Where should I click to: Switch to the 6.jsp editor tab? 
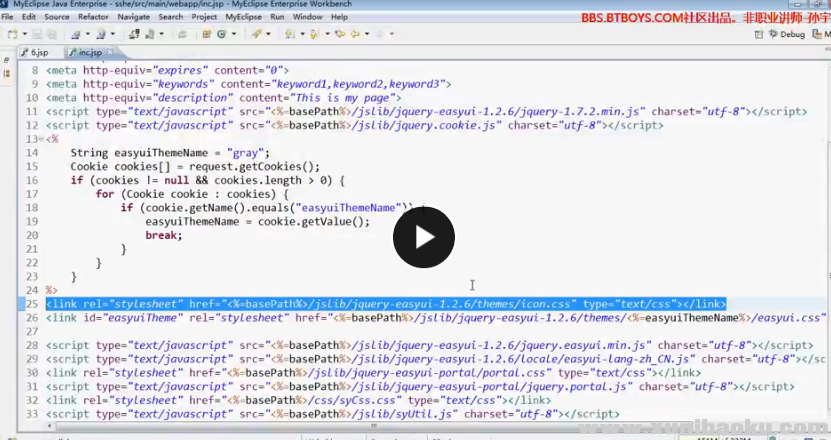(38, 52)
